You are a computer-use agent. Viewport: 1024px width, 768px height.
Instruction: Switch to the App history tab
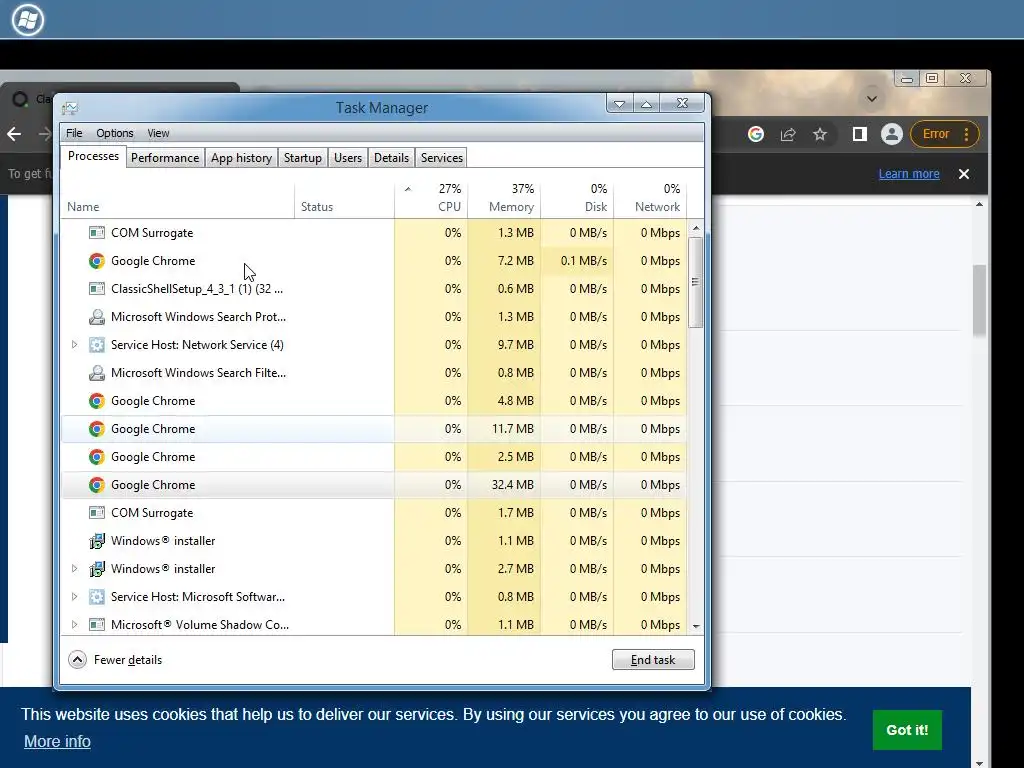[241, 158]
